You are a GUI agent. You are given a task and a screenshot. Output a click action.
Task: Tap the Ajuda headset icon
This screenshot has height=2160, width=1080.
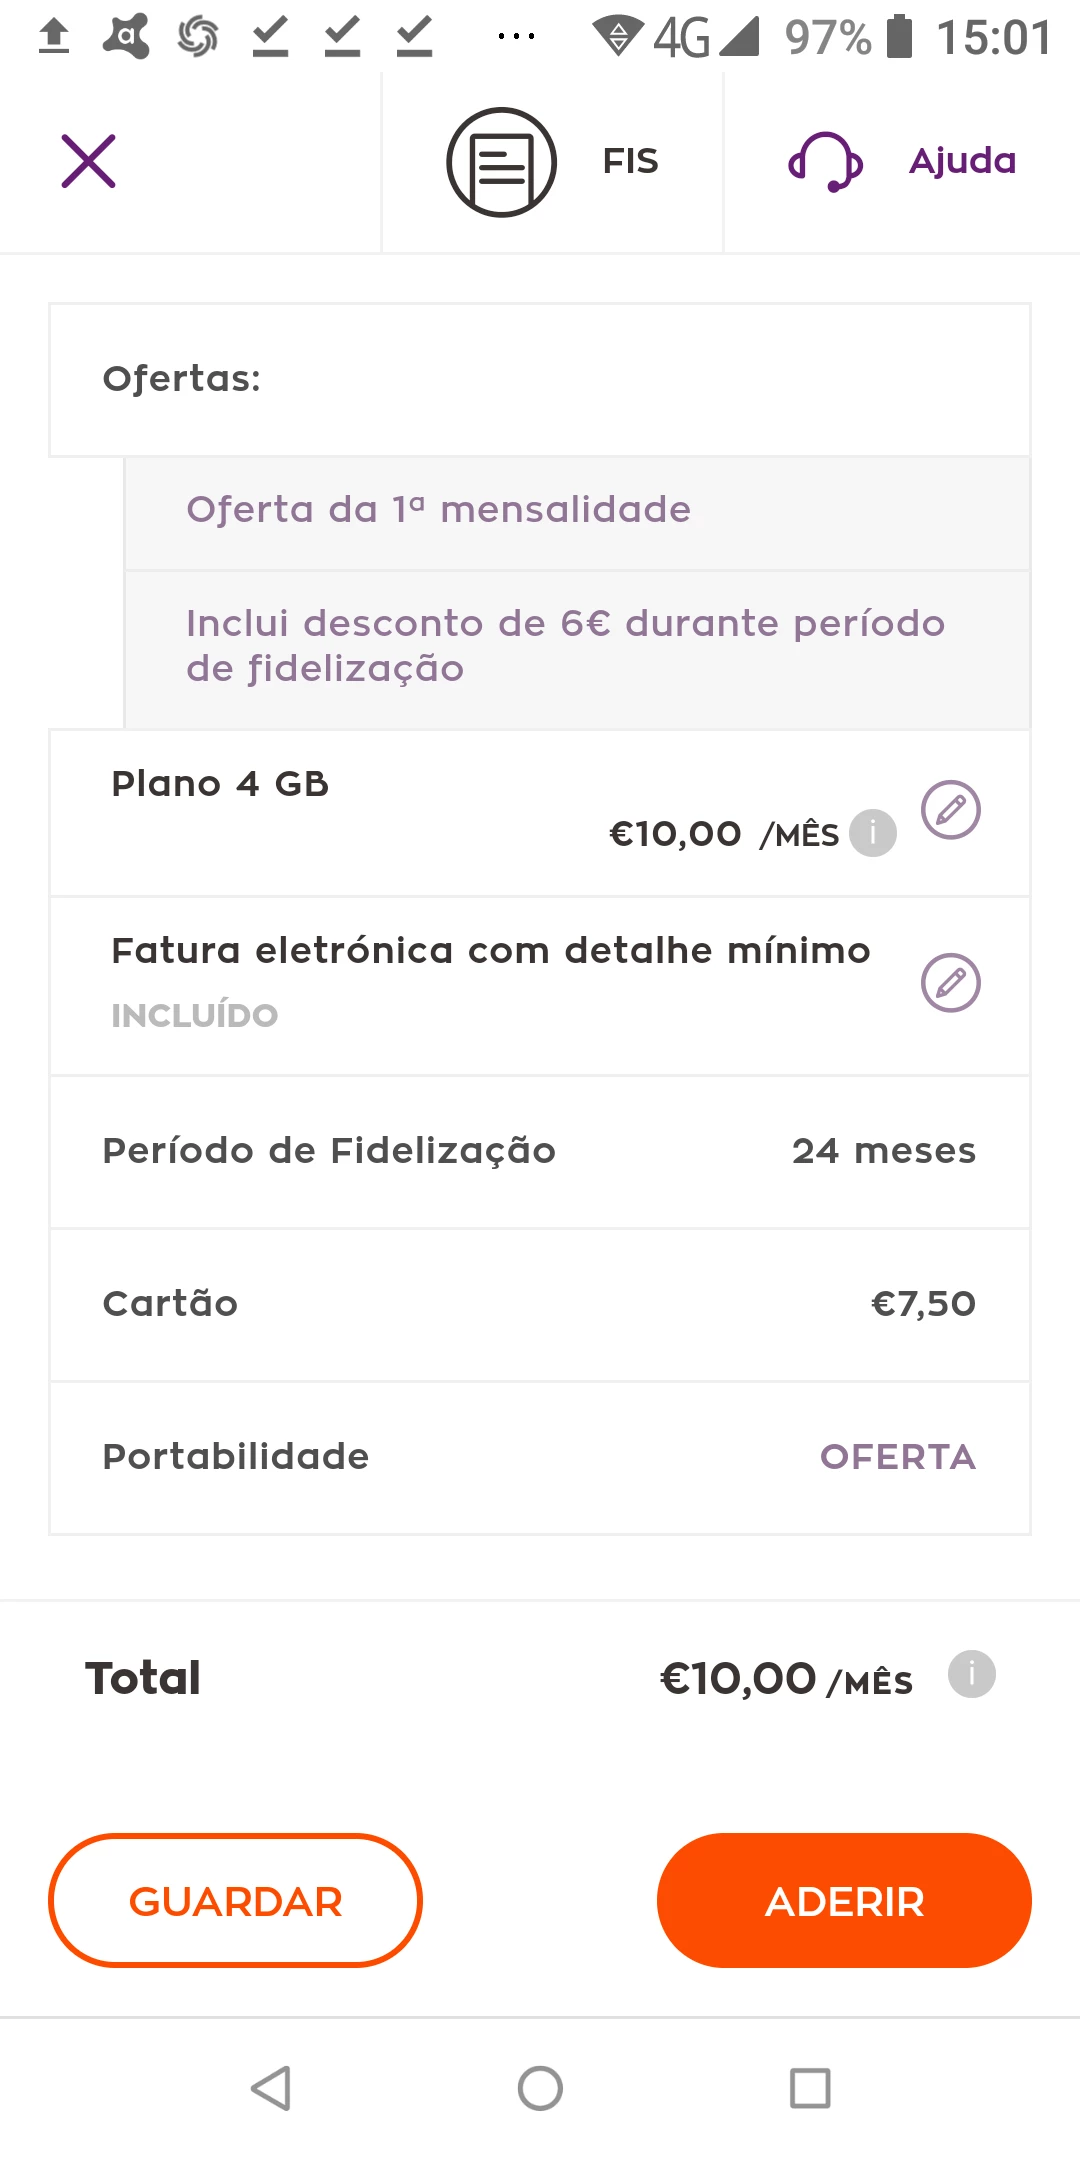pyautogui.click(x=825, y=162)
